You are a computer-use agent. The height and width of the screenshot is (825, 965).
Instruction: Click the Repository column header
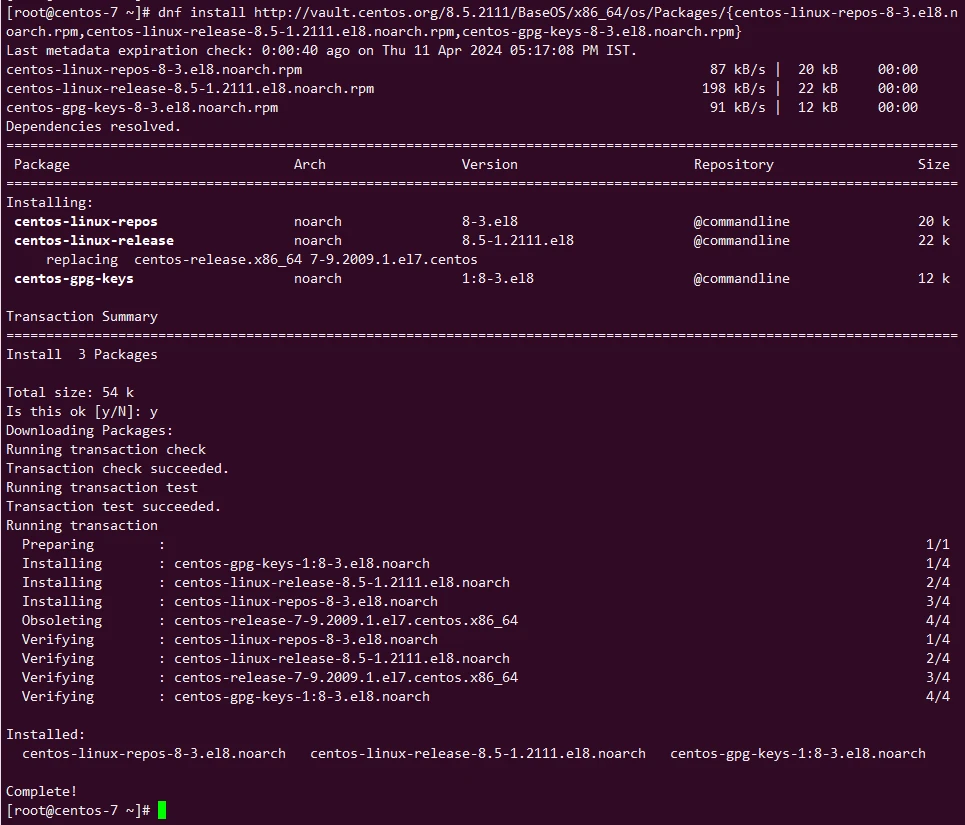point(733,164)
